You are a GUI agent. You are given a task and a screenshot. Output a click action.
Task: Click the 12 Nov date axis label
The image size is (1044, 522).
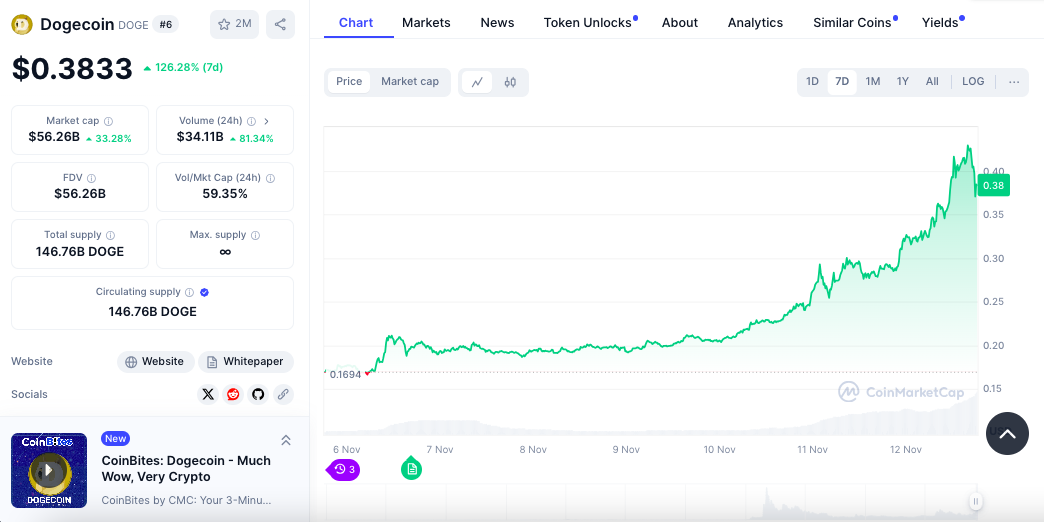pyautogui.click(x=906, y=449)
